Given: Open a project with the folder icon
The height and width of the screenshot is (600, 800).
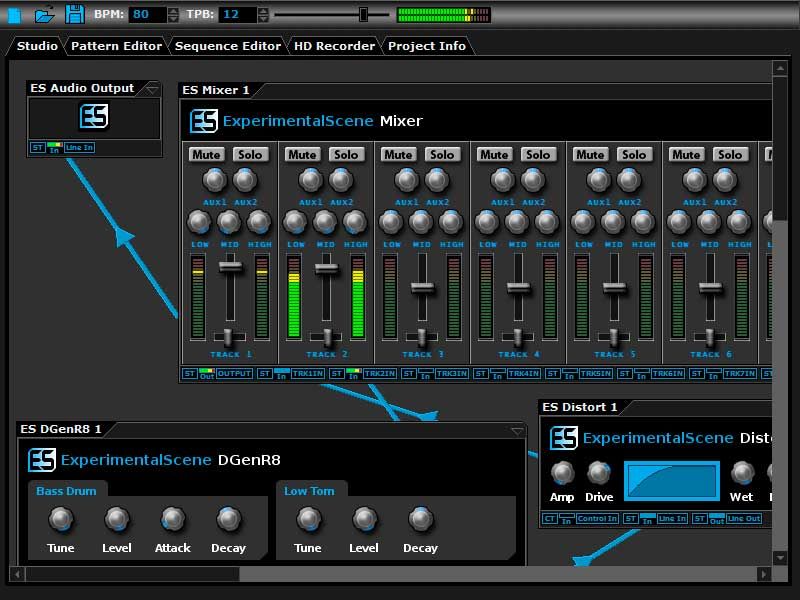Looking at the screenshot, I should (44, 14).
